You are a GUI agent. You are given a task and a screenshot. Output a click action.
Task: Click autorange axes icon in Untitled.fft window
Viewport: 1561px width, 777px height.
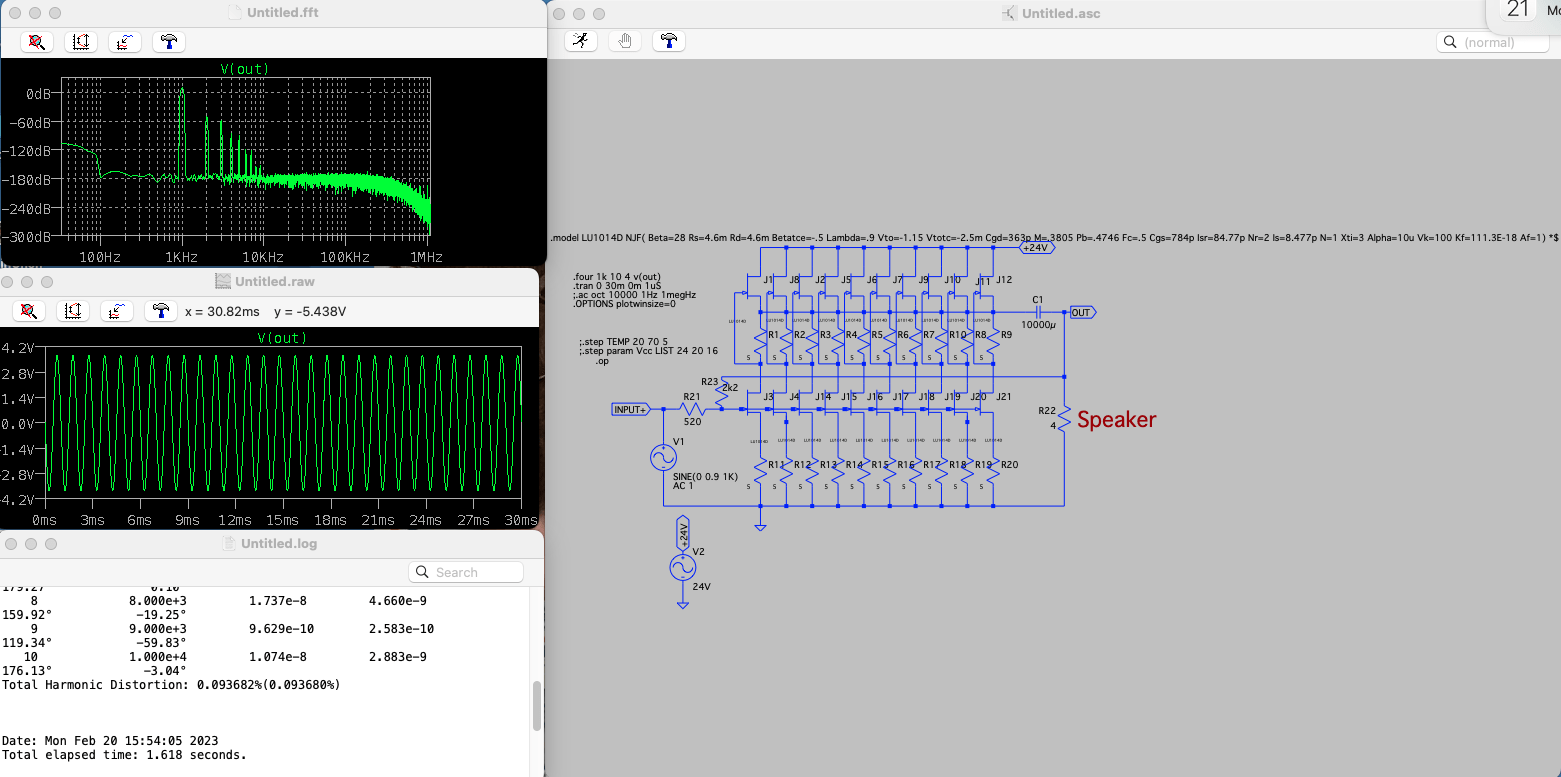point(81,42)
